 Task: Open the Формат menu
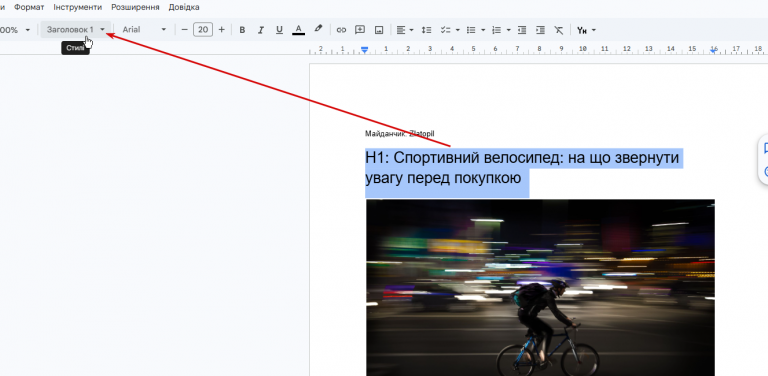[29, 7]
